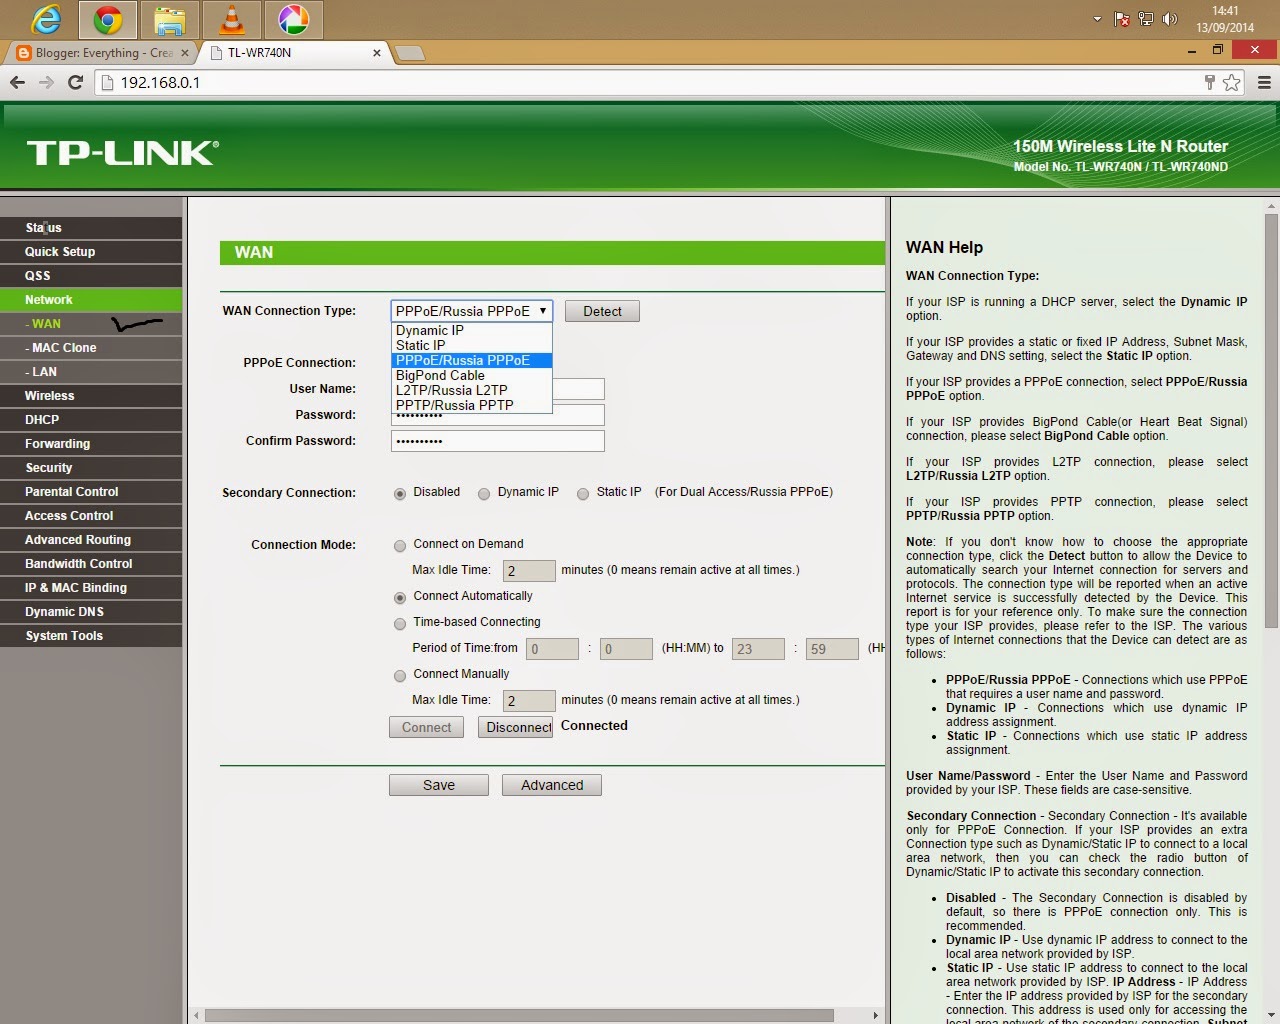The height and width of the screenshot is (1024, 1280).
Task: Open File Explorer from the taskbar
Action: [x=170, y=19]
